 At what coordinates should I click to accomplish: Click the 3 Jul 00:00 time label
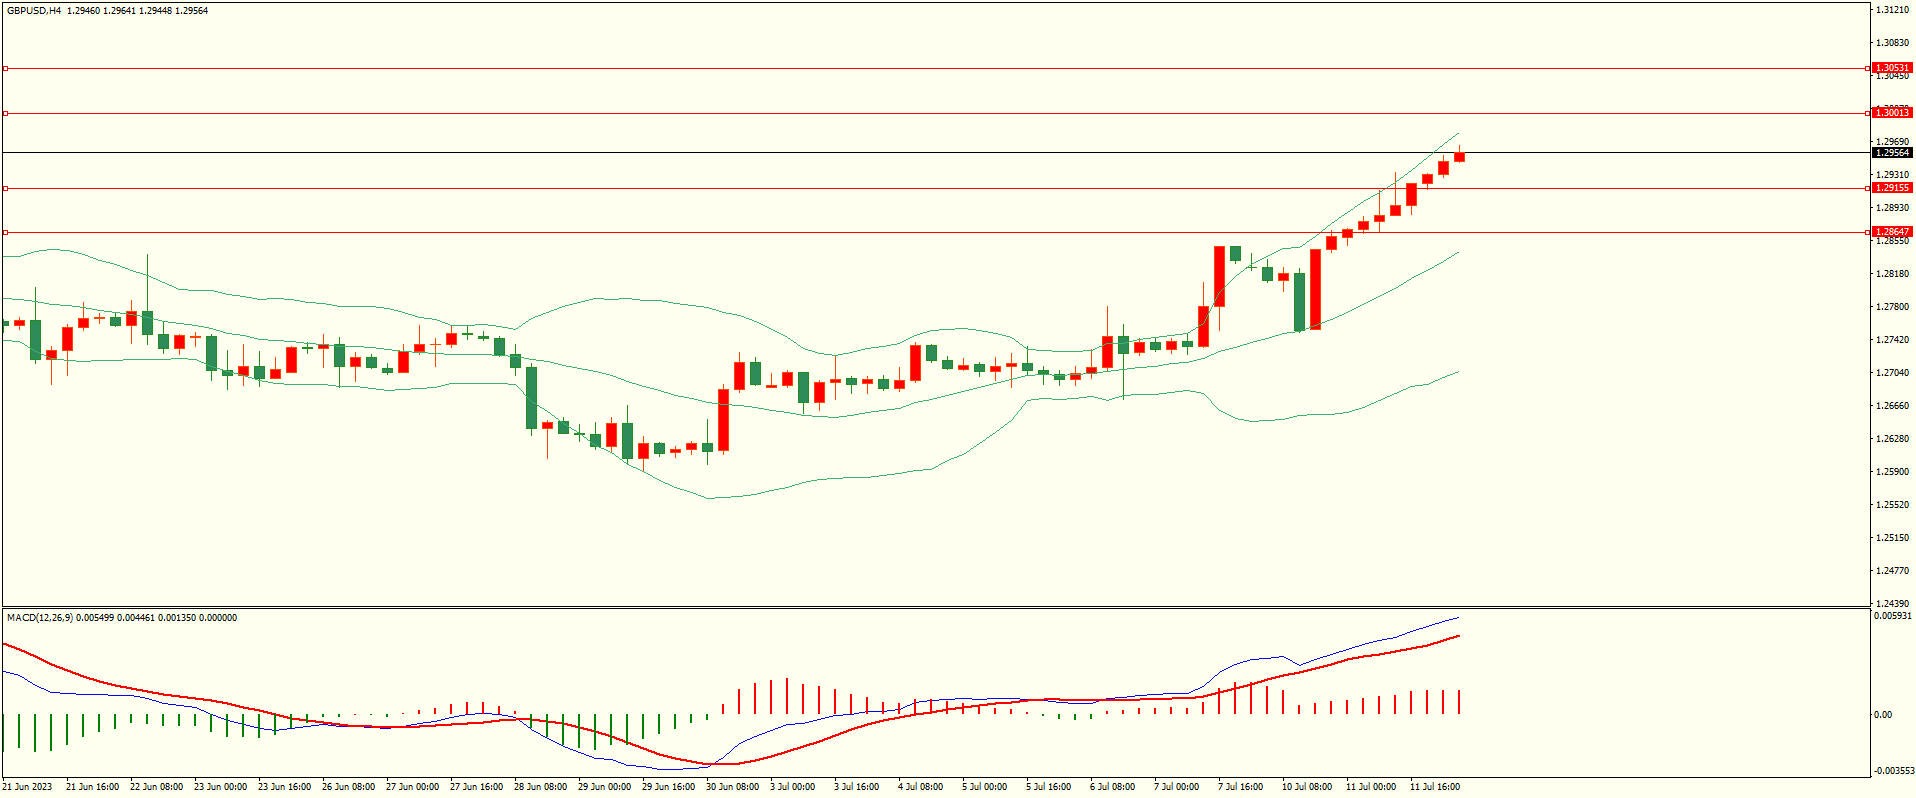point(792,787)
